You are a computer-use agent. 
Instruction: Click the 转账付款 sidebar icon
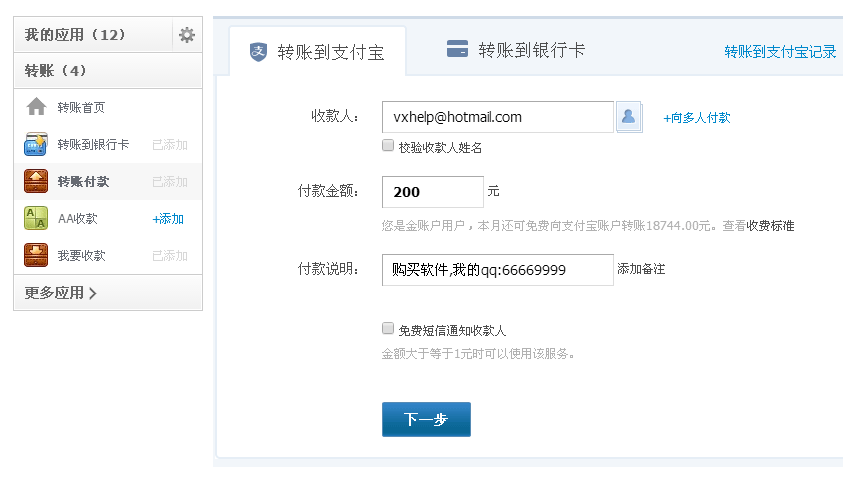point(36,181)
